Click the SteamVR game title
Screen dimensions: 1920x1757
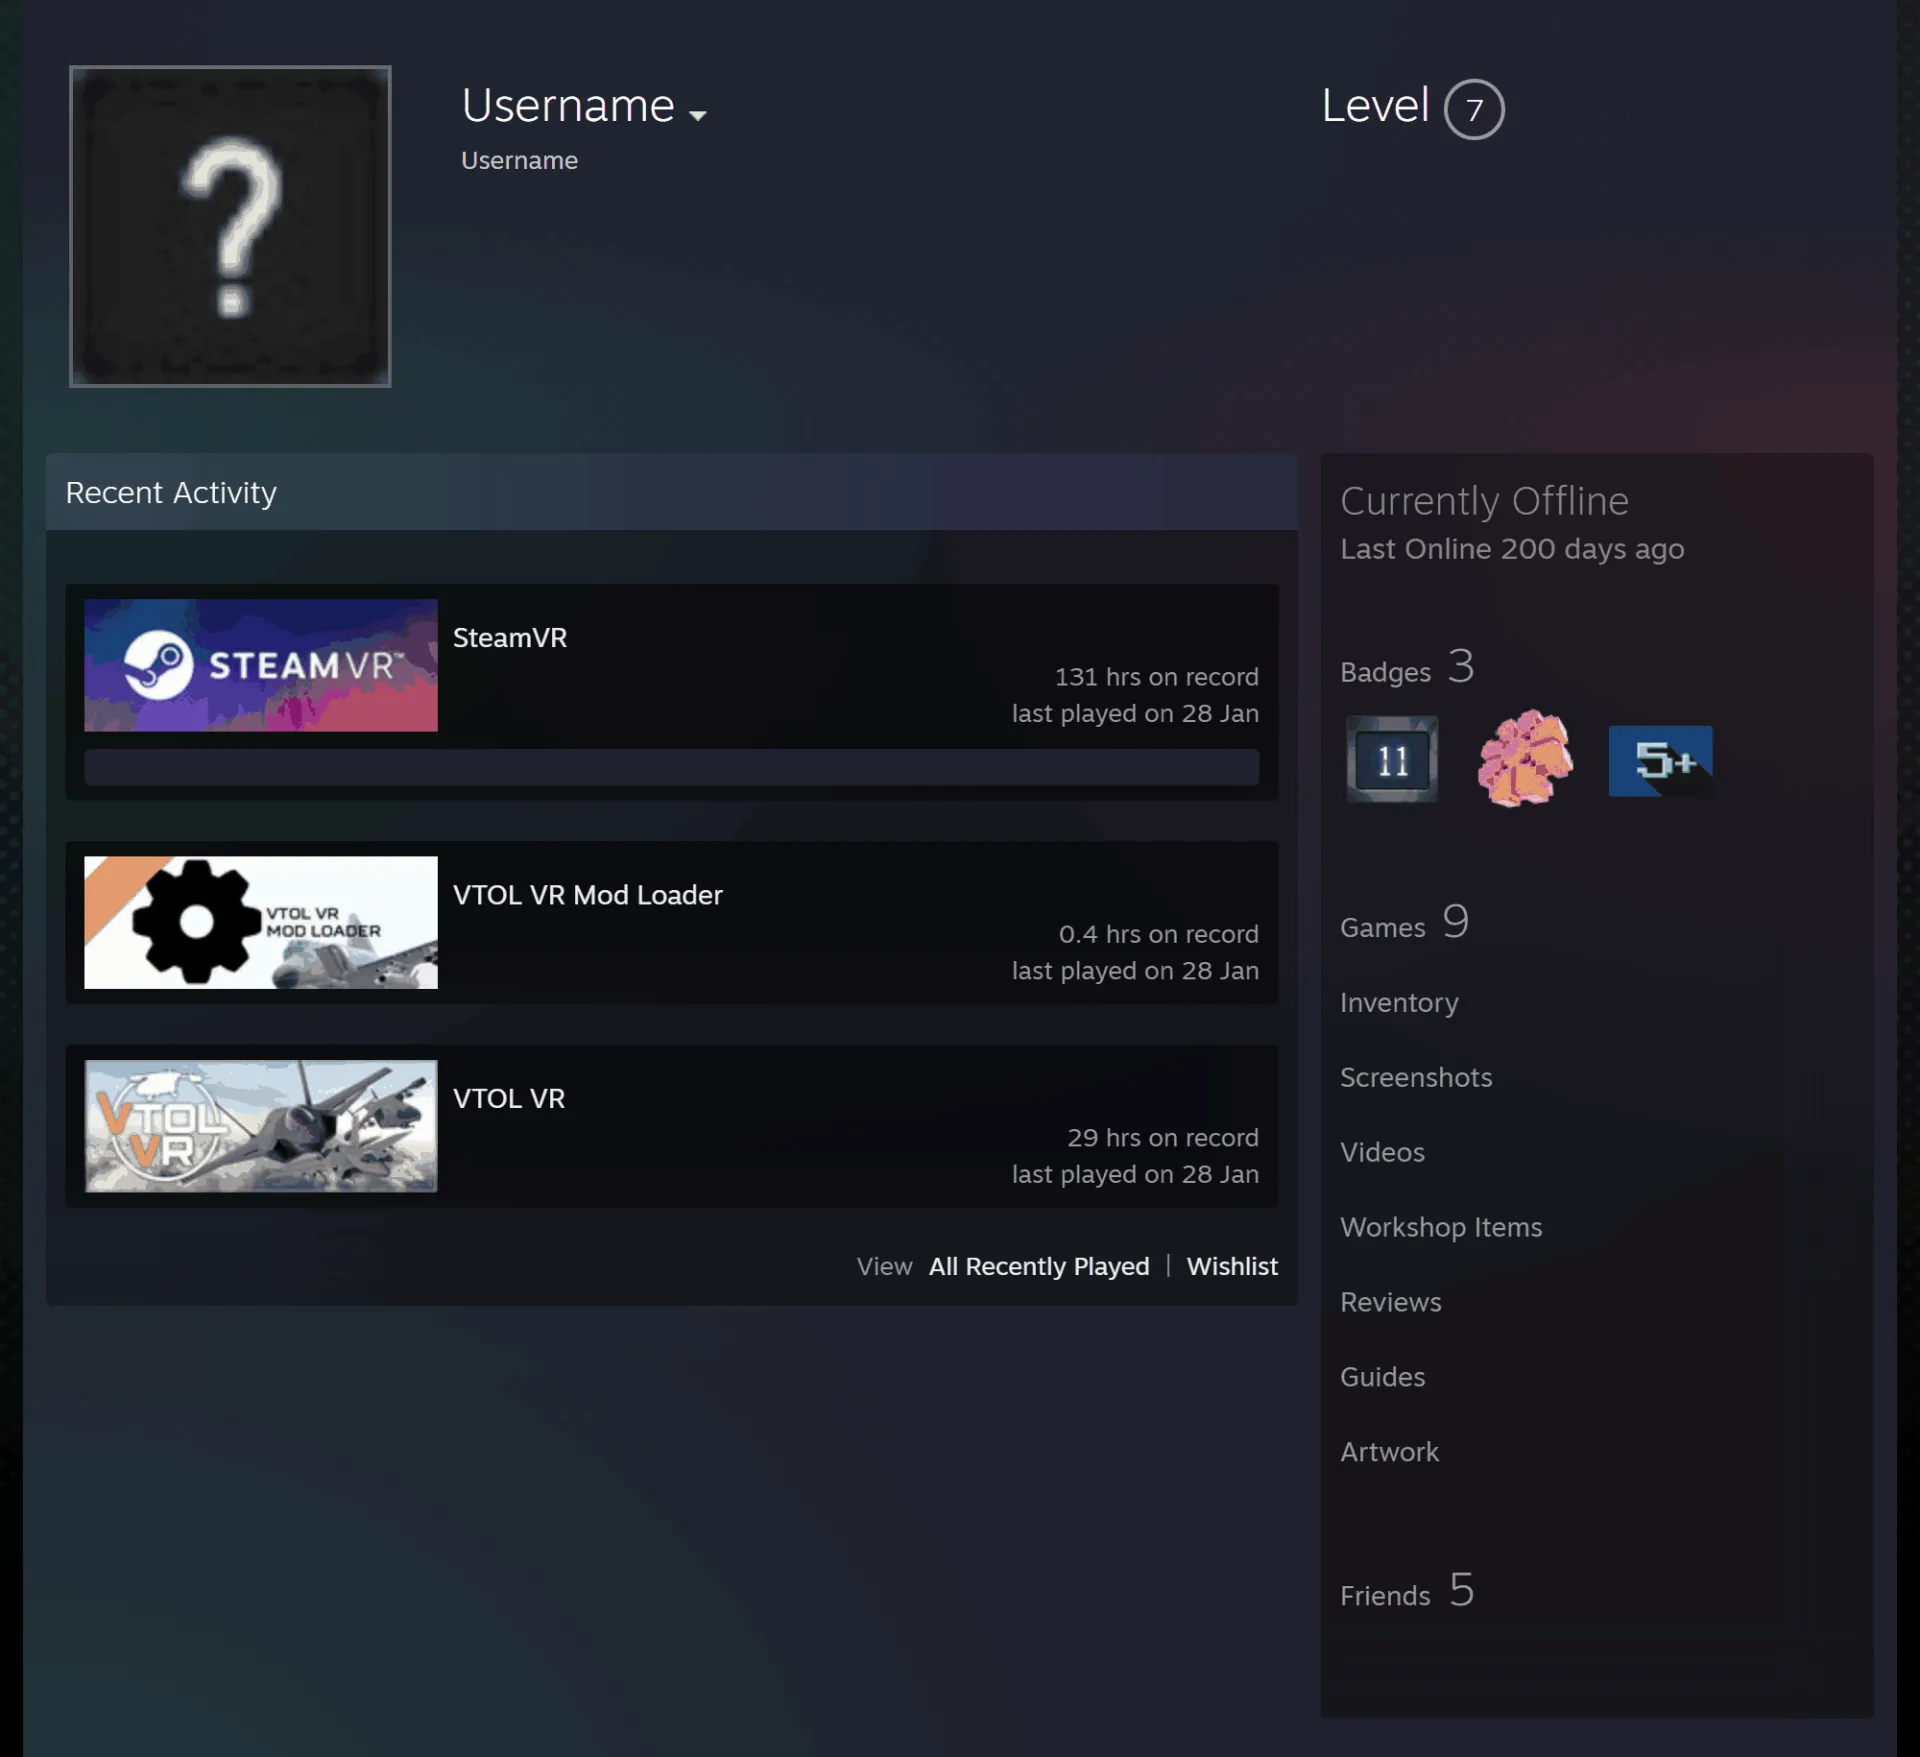point(510,638)
